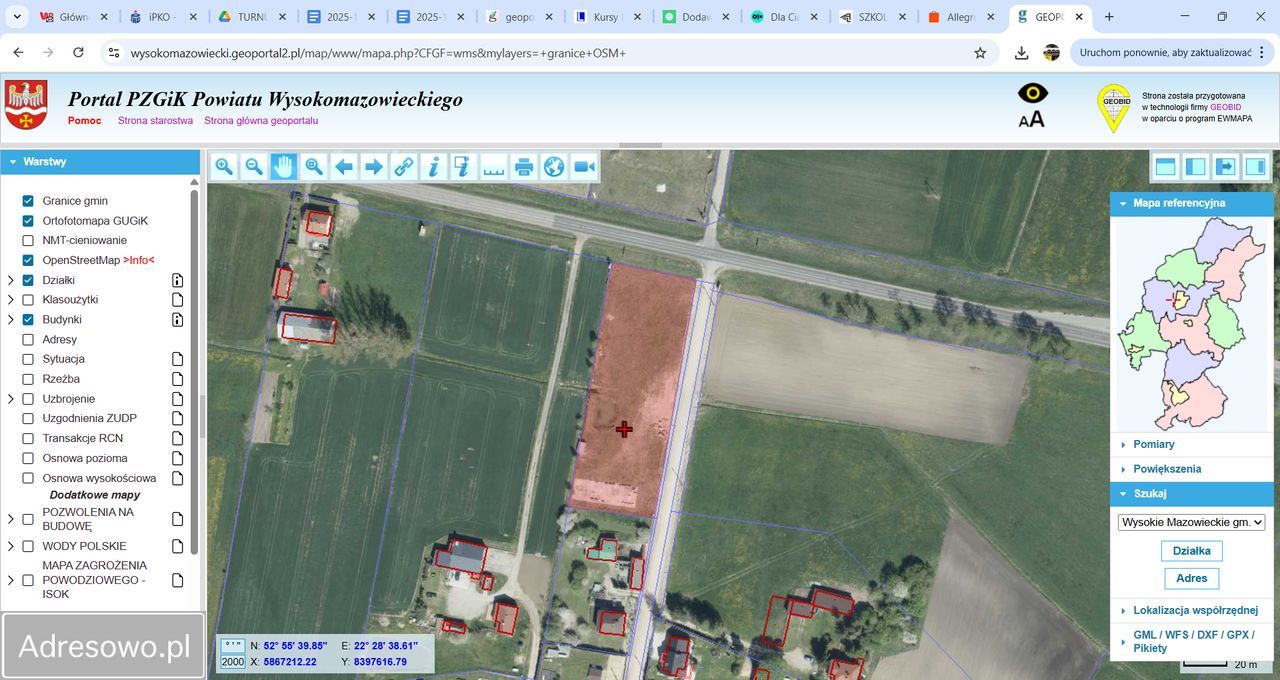Open Strona główna geoportalu link
The width and height of the screenshot is (1280, 680).
coord(261,121)
